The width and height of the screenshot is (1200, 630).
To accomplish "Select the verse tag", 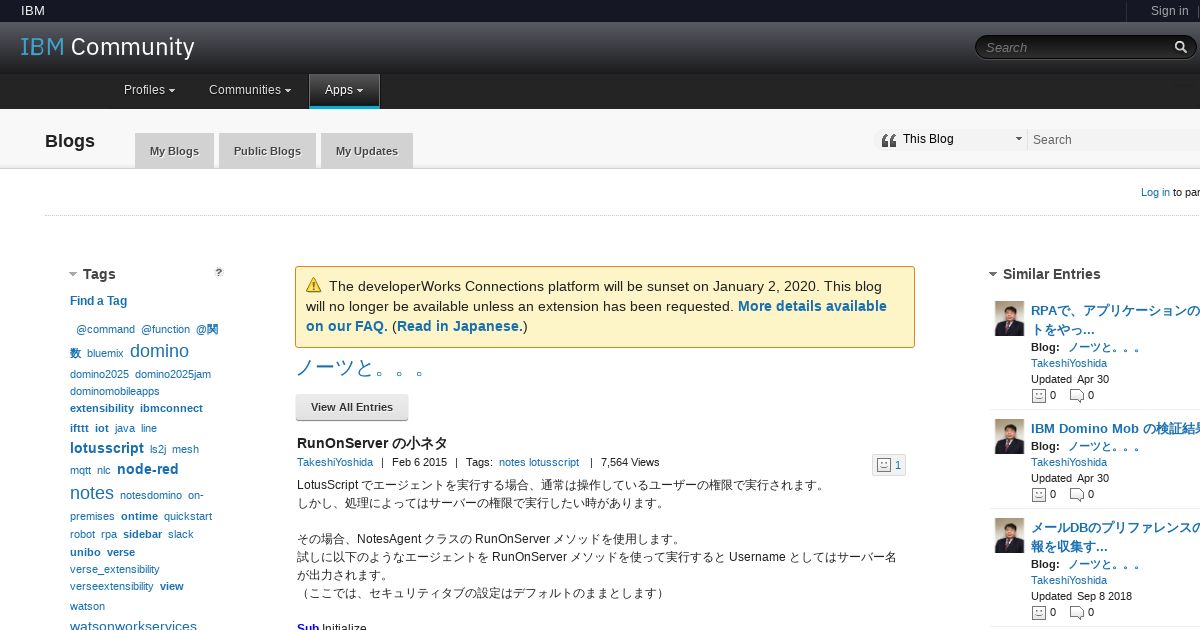I will [121, 552].
